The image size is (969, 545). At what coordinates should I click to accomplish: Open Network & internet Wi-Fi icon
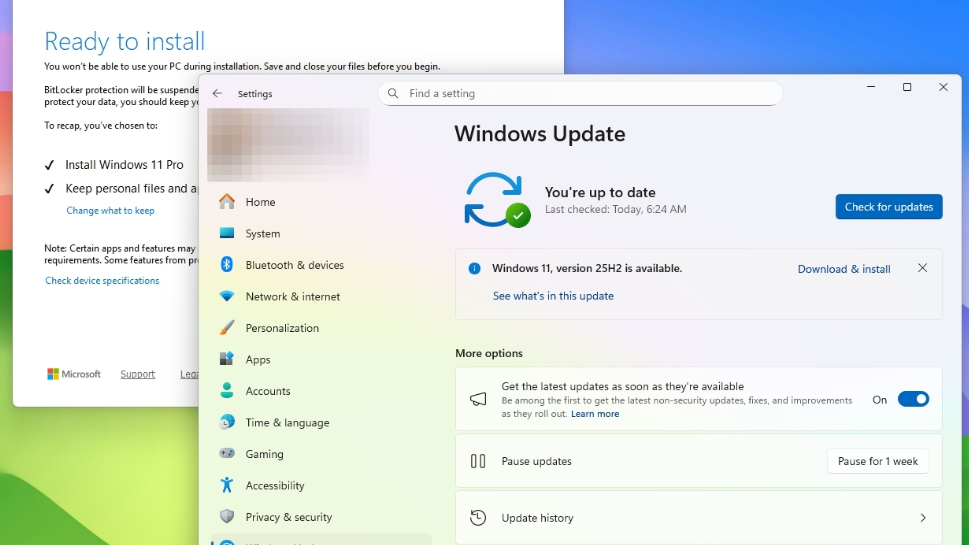tap(227, 297)
